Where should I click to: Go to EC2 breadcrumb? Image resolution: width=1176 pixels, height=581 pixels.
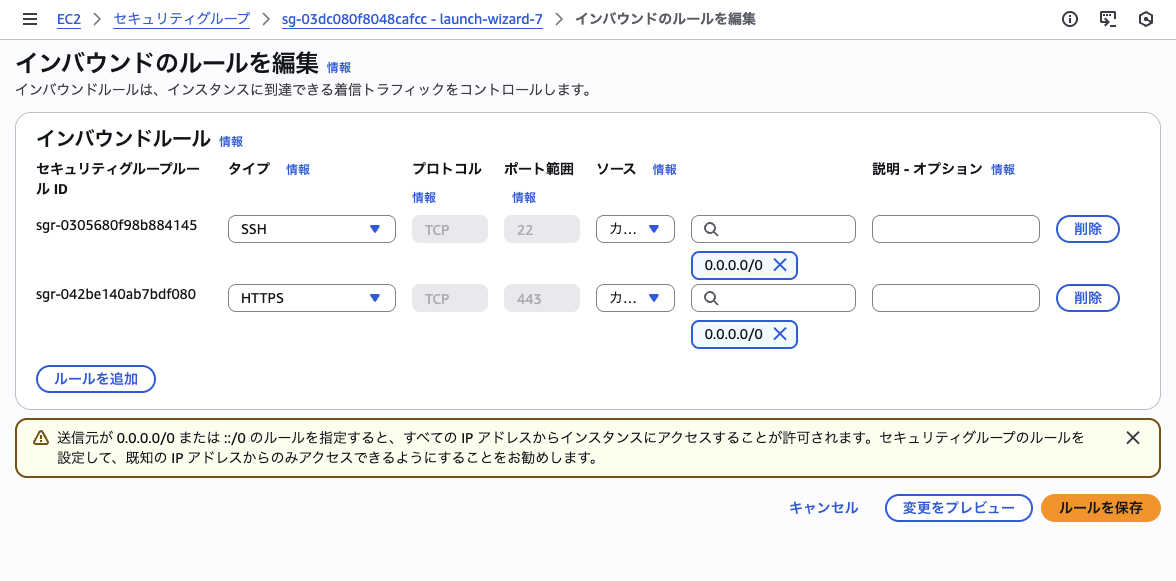pyautogui.click(x=69, y=19)
